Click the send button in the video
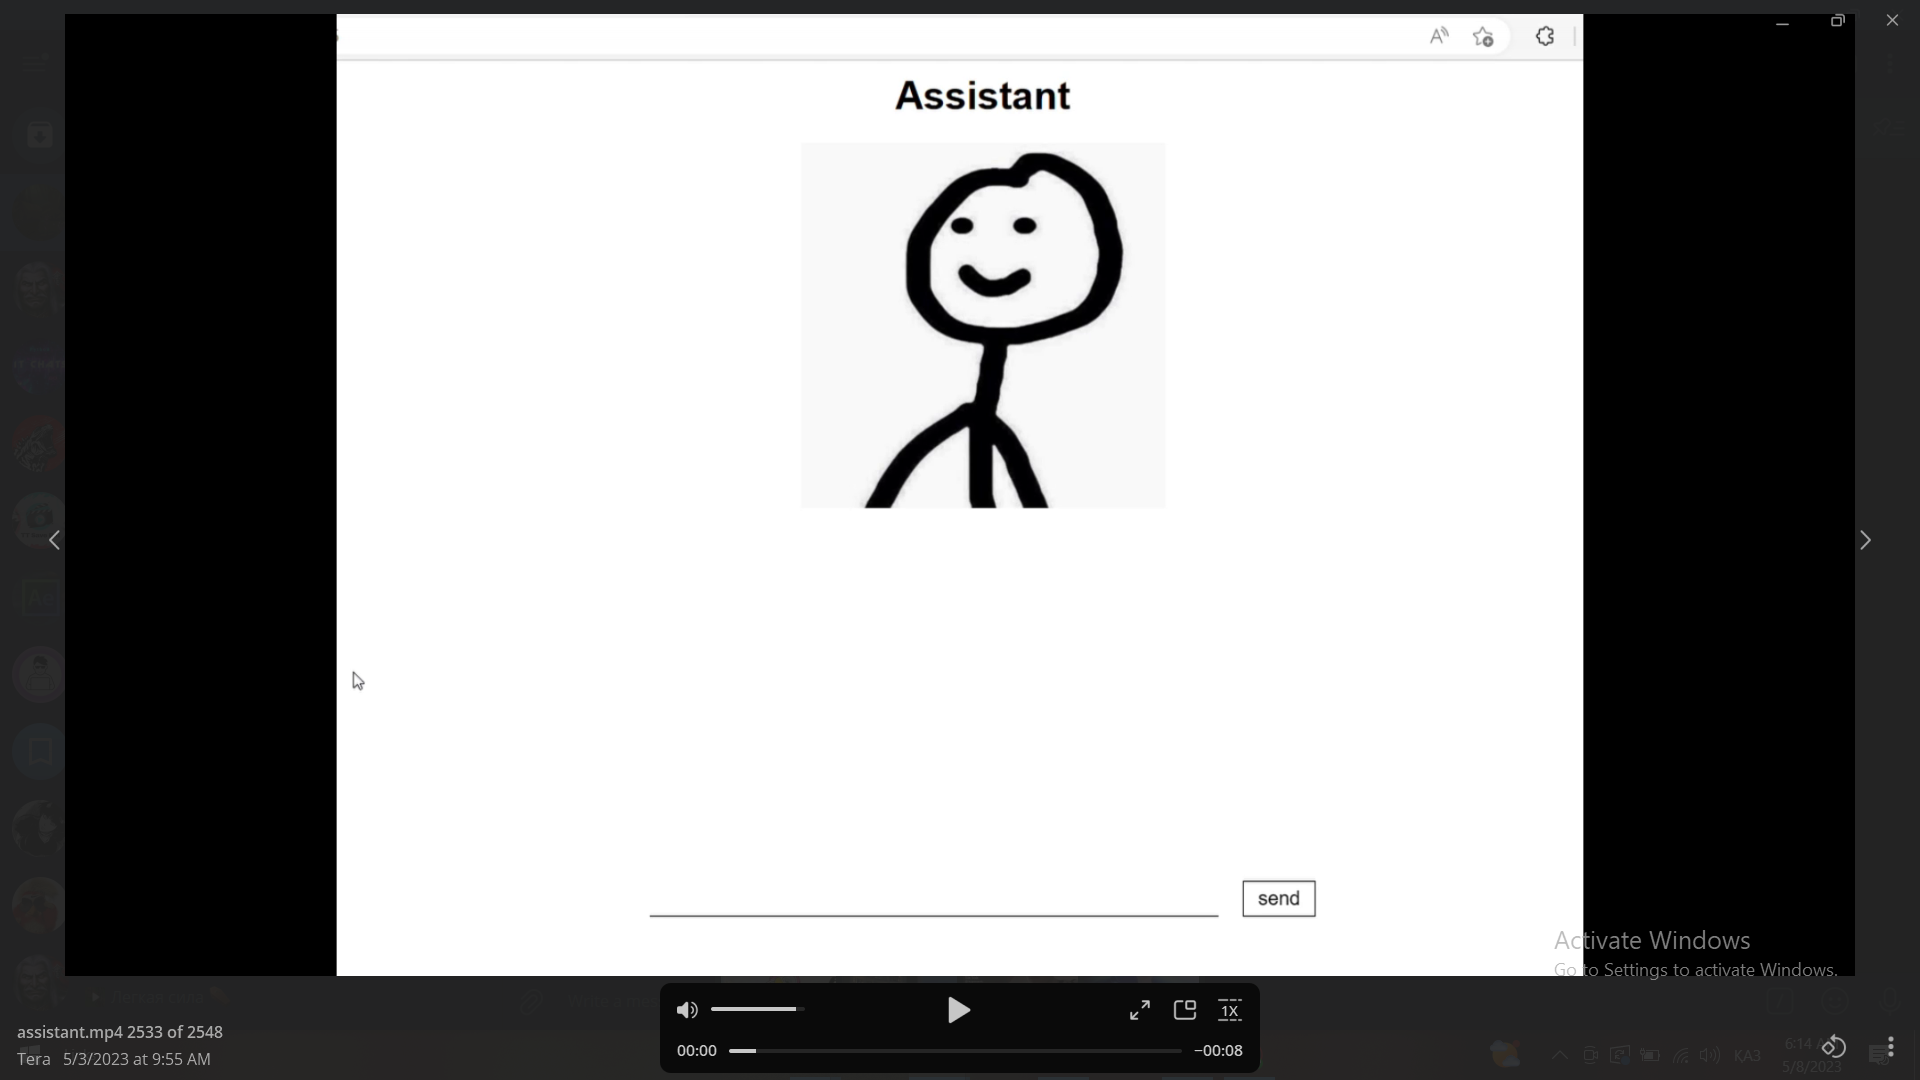 coord(1279,898)
